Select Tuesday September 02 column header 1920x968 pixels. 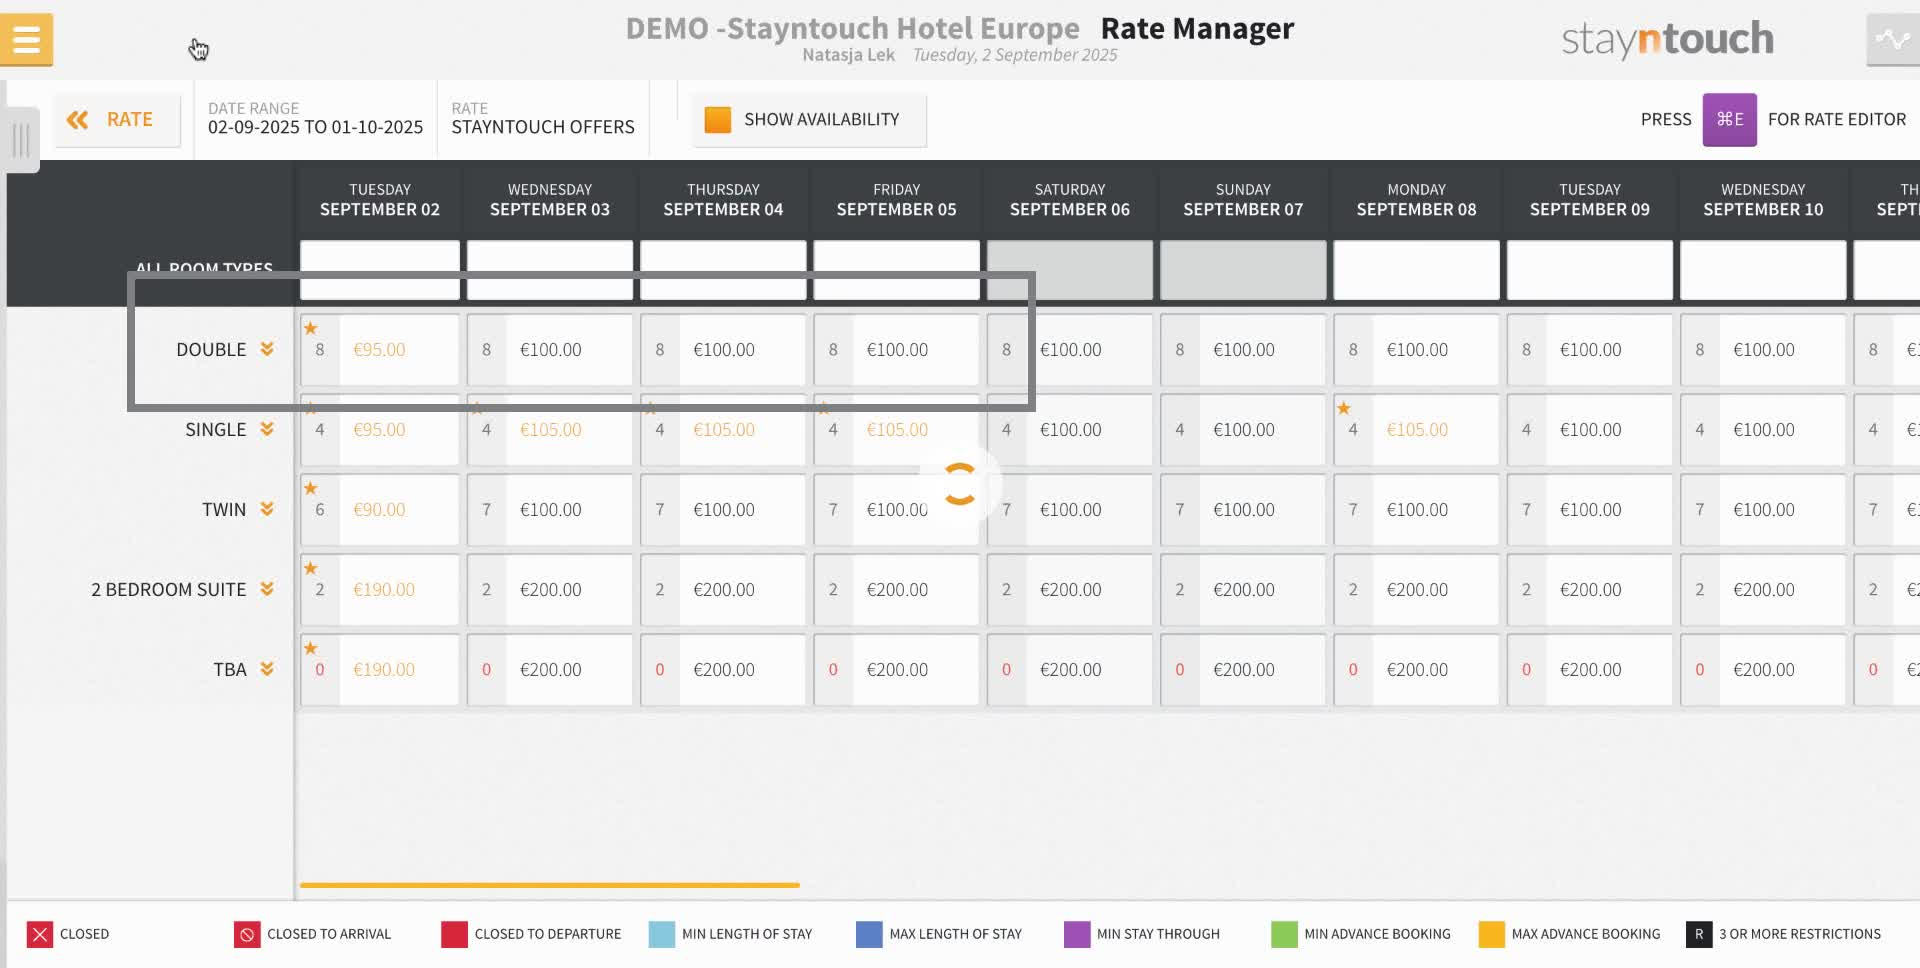coord(380,200)
